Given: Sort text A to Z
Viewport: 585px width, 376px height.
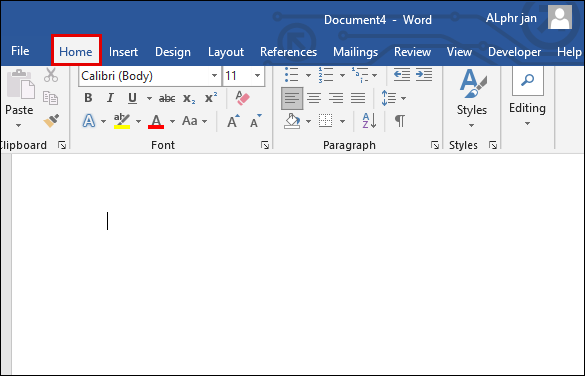Looking at the screenshot, I should [x=369, y=121].
